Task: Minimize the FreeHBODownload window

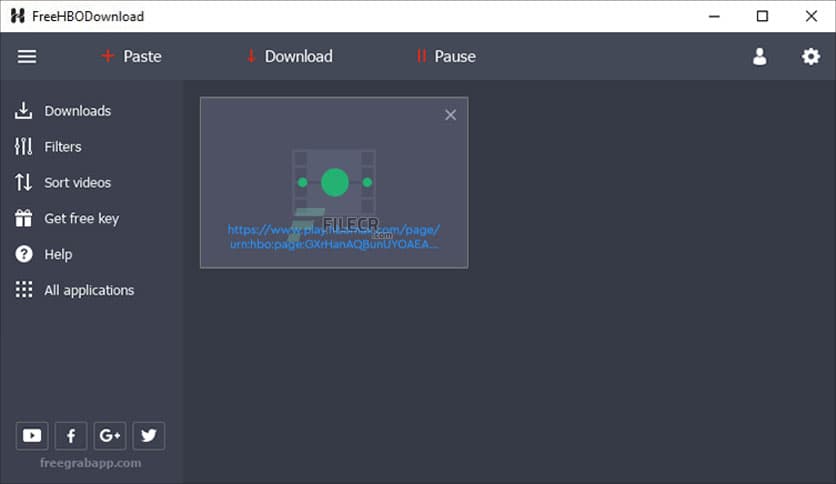Action: tap(714, 16)
